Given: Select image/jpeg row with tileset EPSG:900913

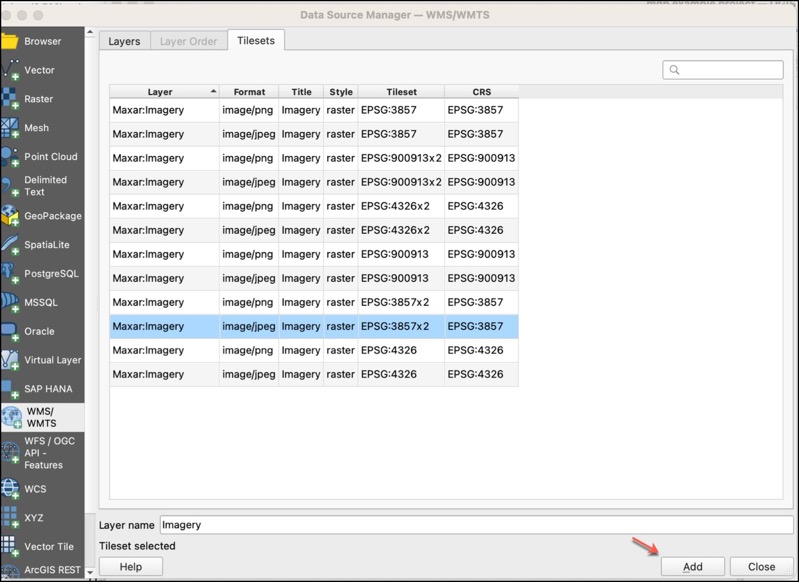Looking at the screenshot, I should (x=314, y=278).
